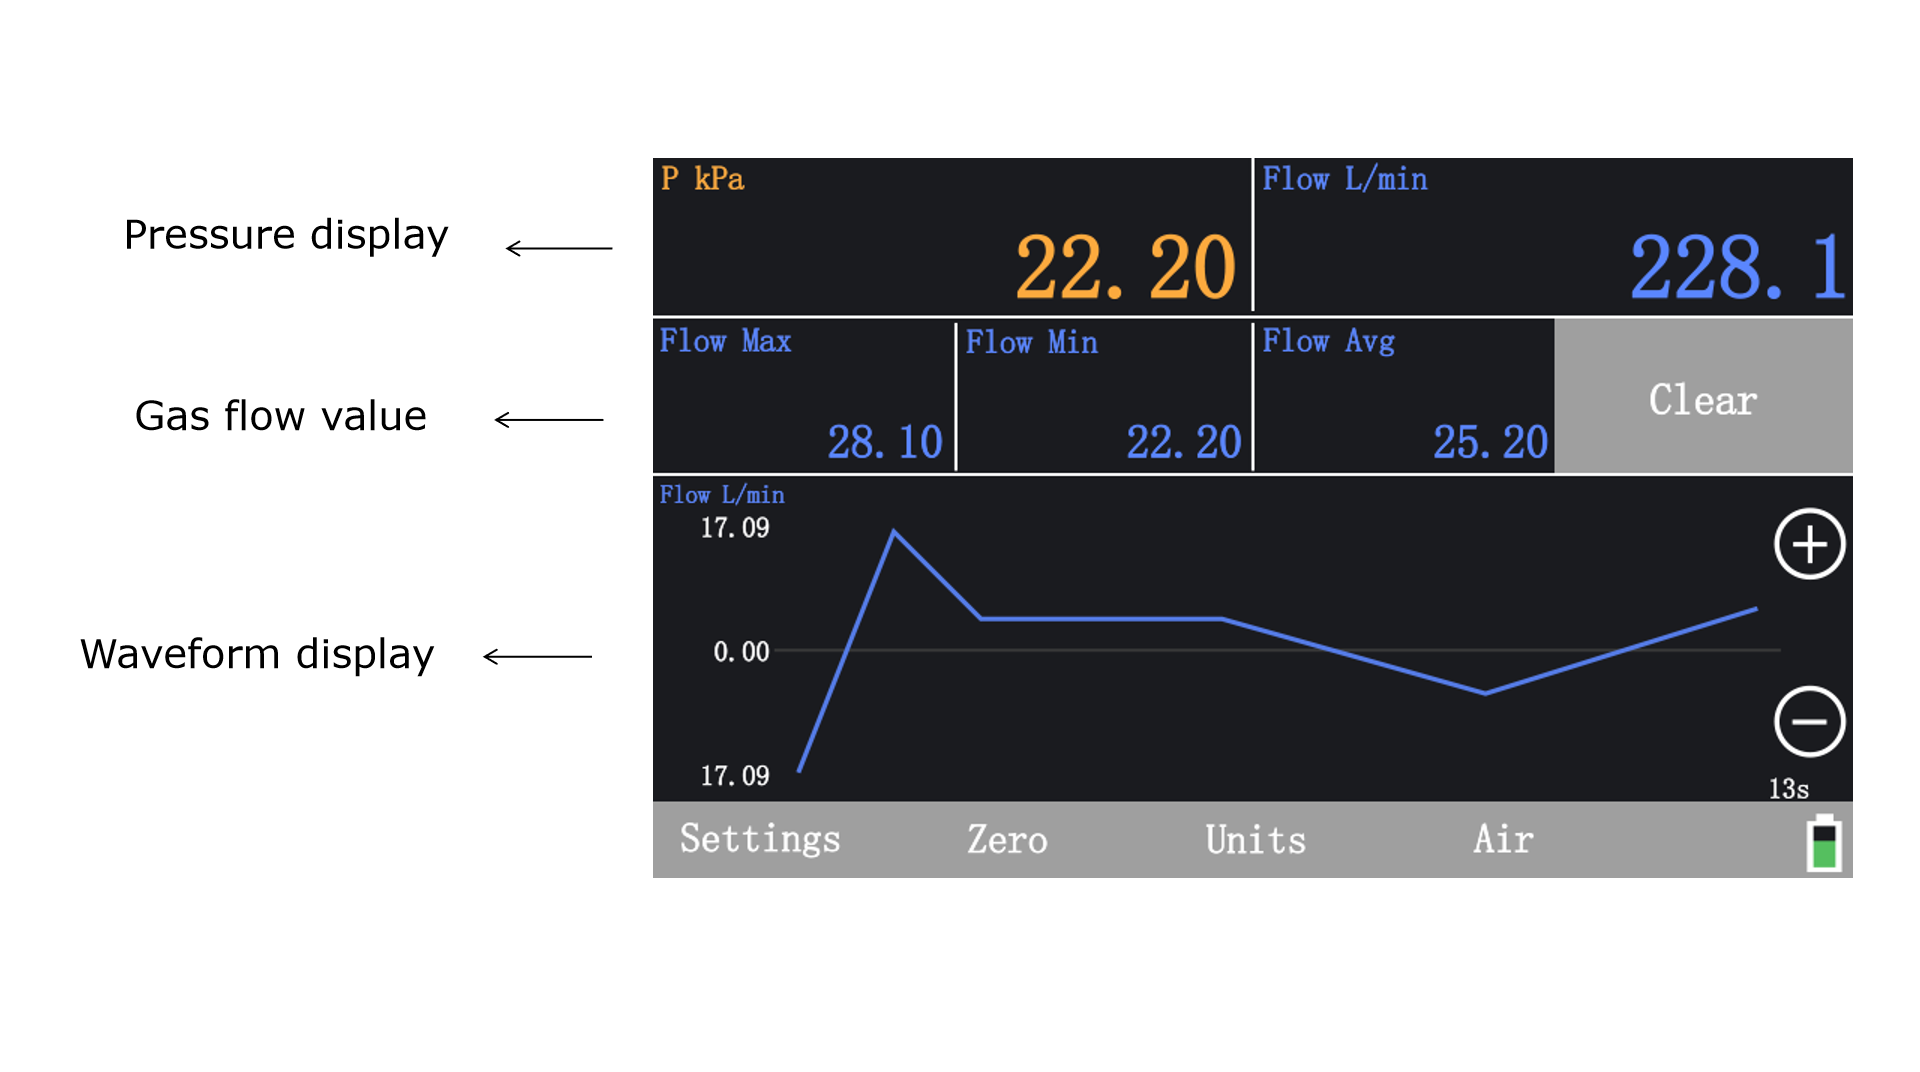Click the Pressure display annotation text

click(x=286, y=235)
